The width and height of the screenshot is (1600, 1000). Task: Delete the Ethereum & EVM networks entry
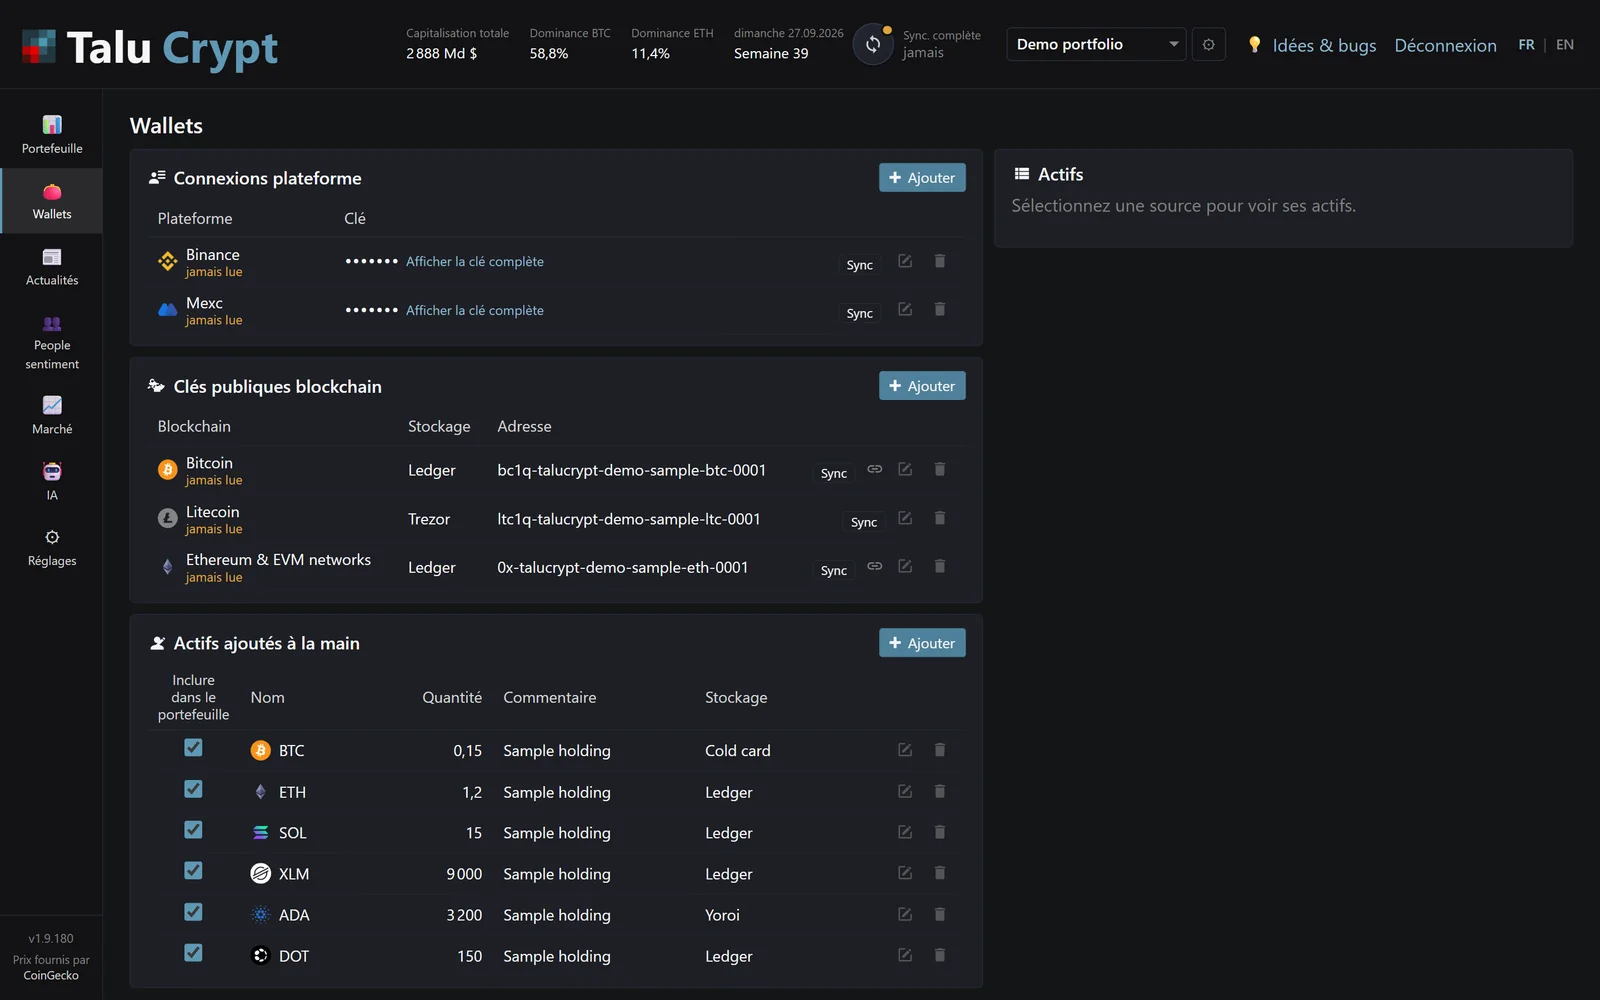[940, 566]
